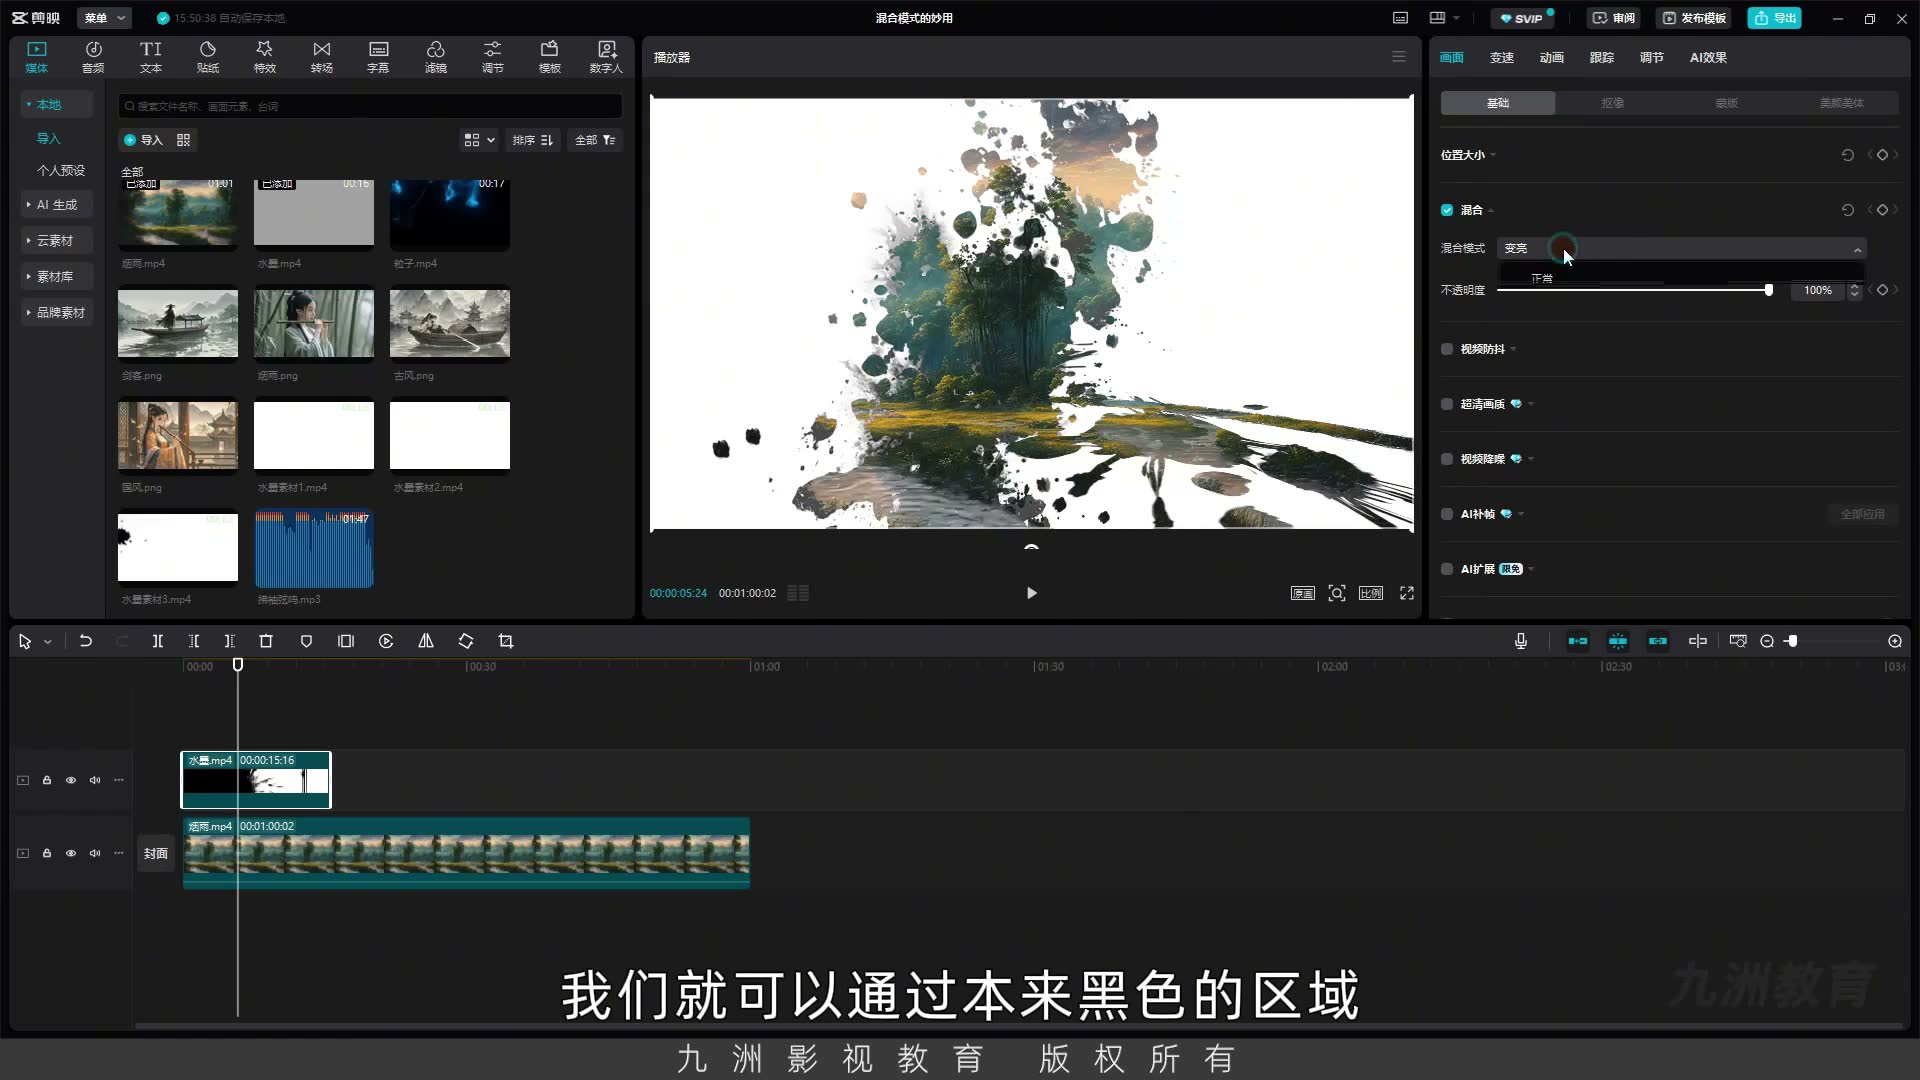Enable the AI补帧 checkbox
The height and width of the screenshot is (1080, 1920).
pos(1447,514)
